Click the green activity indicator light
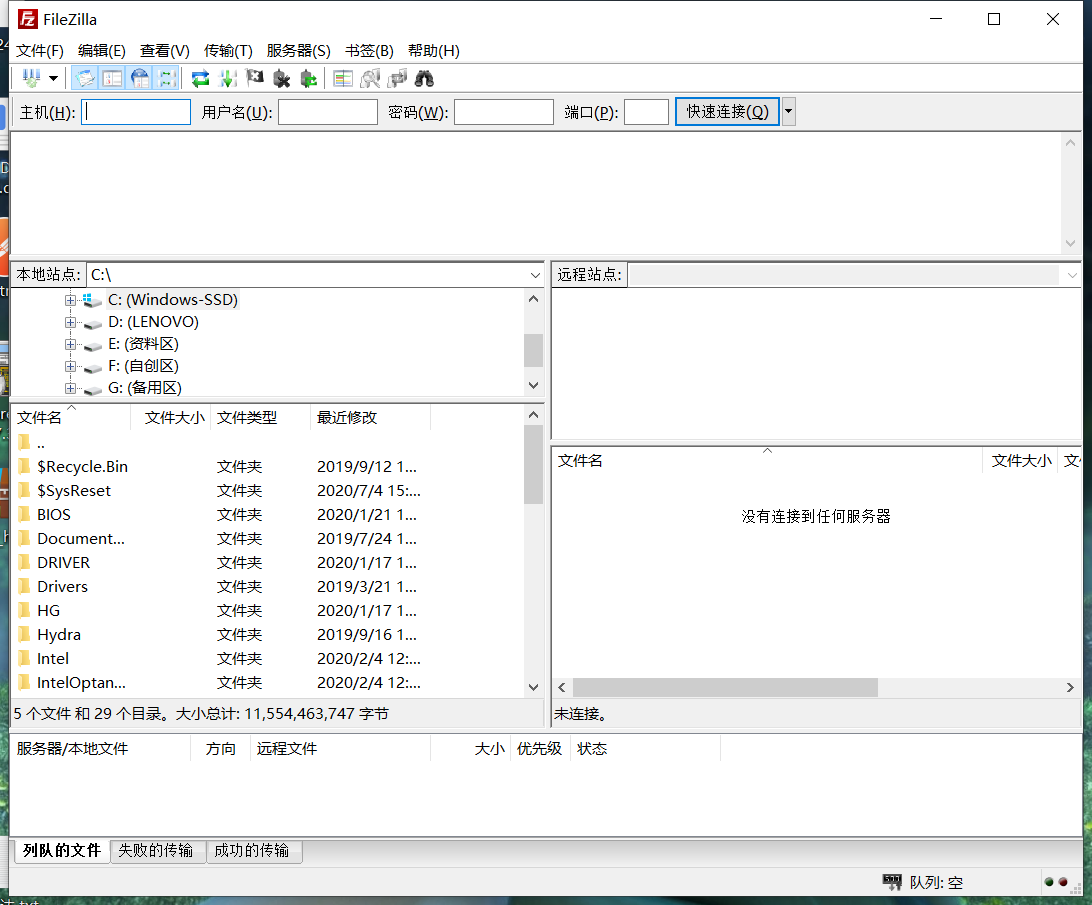 pyautogui.click(x=1049, y=882)
